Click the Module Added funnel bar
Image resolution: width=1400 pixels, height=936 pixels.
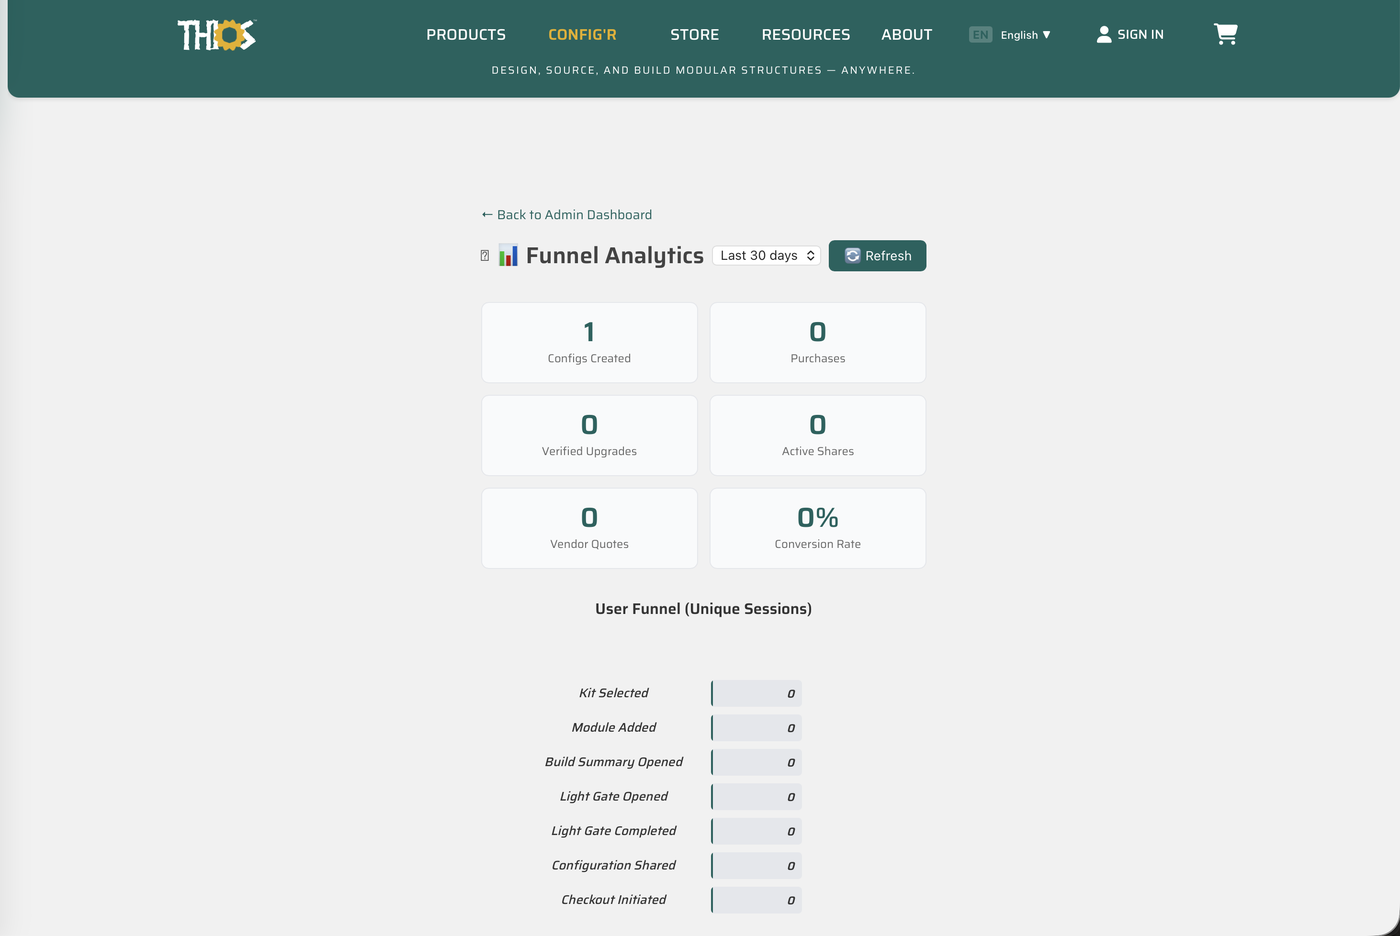[x=756, y=728]
